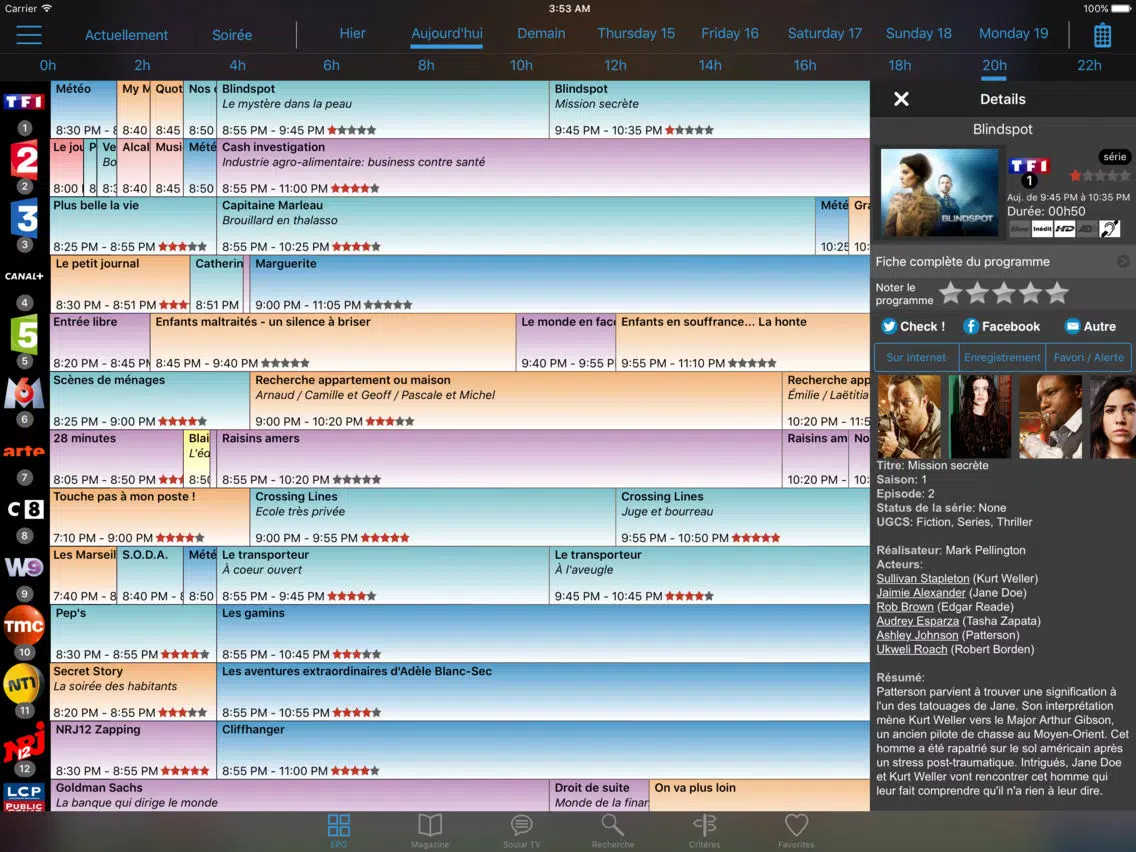Open Crossing Lines Juge et bourreau block
Screen dimensions: 1136x852
click(743, 517)
